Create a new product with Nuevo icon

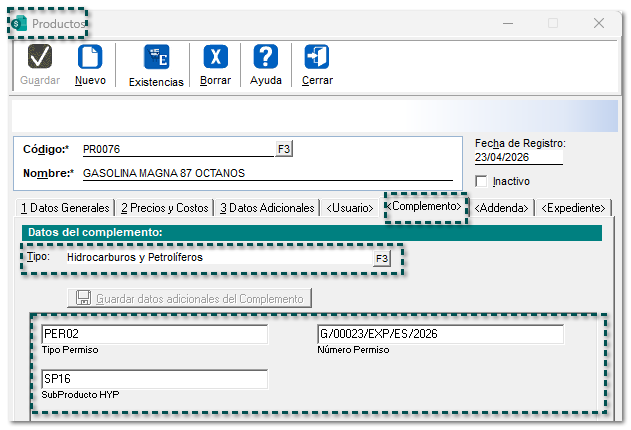[90, 57]
